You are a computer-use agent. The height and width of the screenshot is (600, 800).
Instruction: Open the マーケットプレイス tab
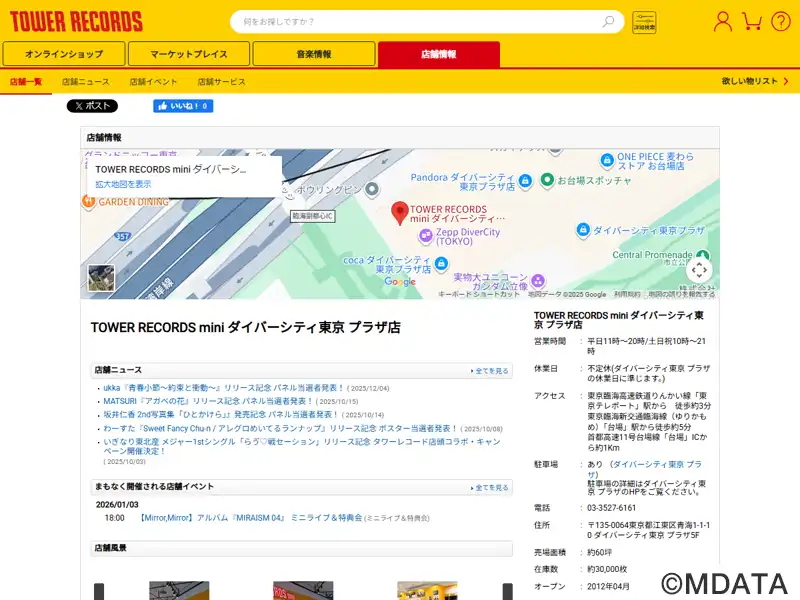[x=189, y=54]
